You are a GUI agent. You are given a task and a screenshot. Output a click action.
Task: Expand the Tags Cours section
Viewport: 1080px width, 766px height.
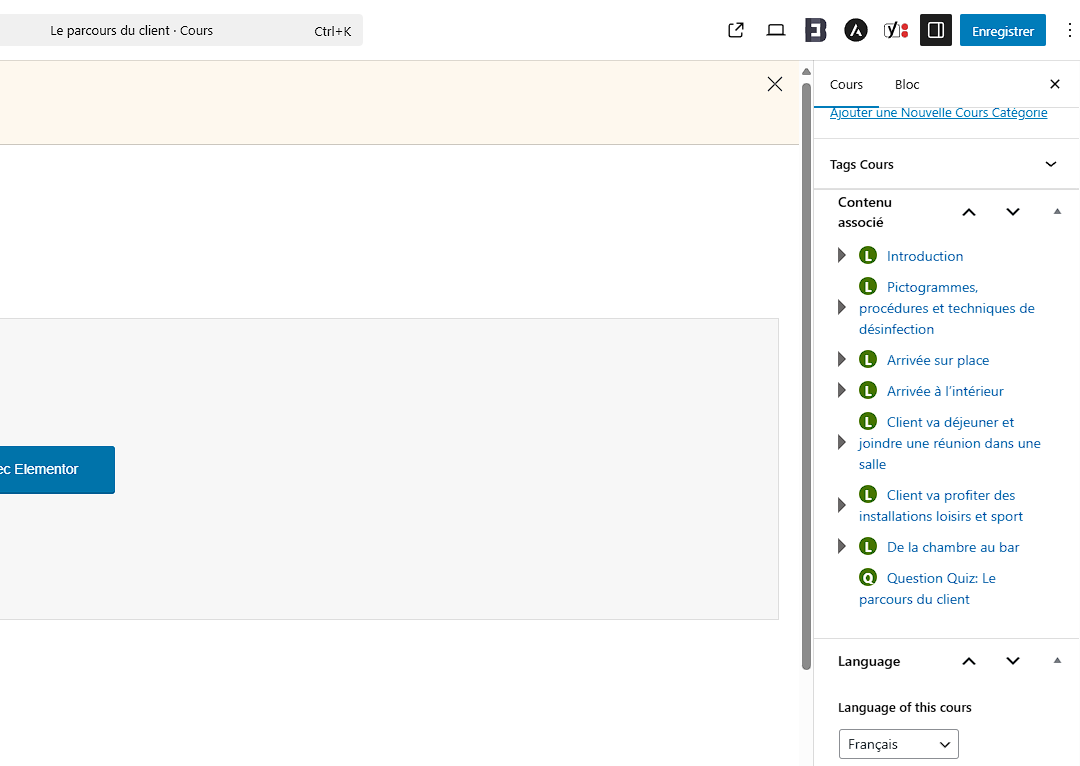pyautogui.click(x=1051, y=164)
